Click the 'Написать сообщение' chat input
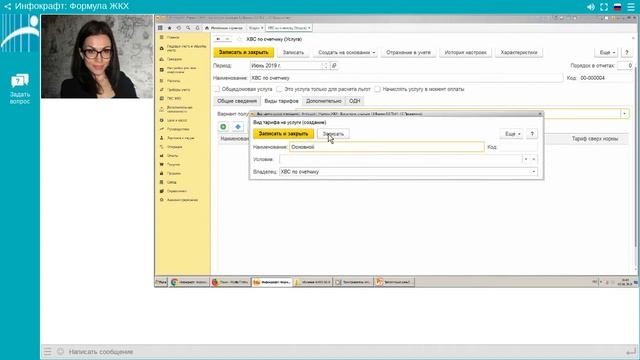640x360 pixels. (345, 351)
